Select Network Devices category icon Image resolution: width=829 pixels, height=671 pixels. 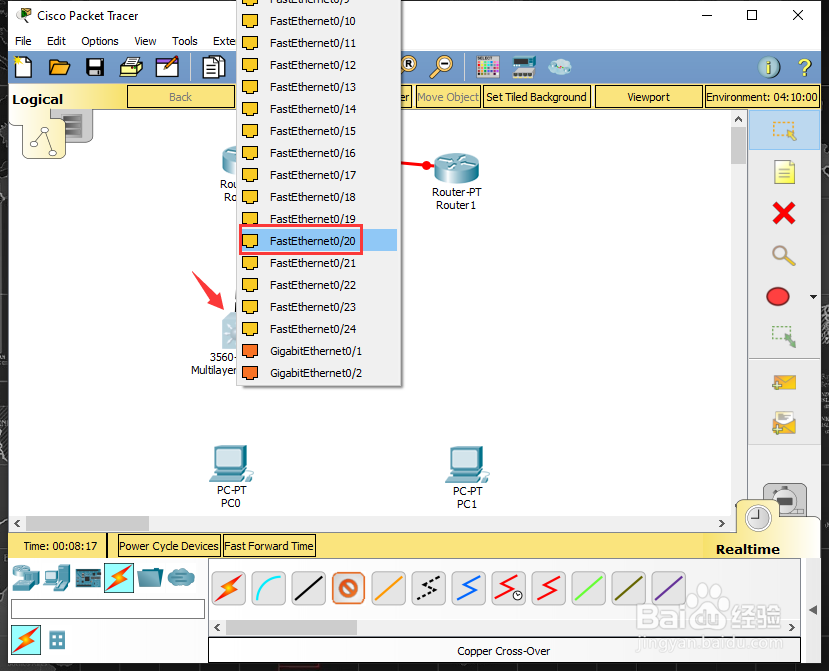click(x=26, y=578)
